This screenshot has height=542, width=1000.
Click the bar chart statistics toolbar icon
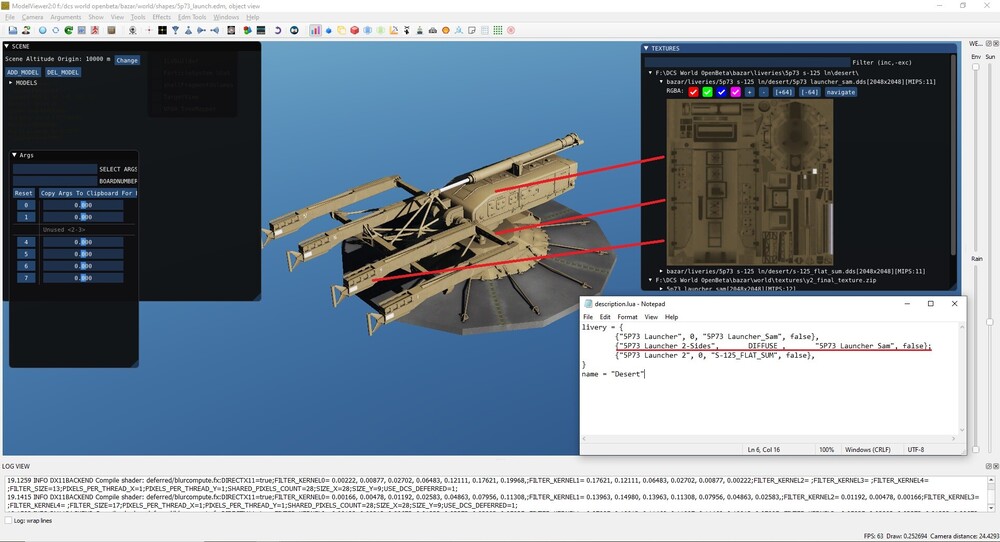[315, 30]
